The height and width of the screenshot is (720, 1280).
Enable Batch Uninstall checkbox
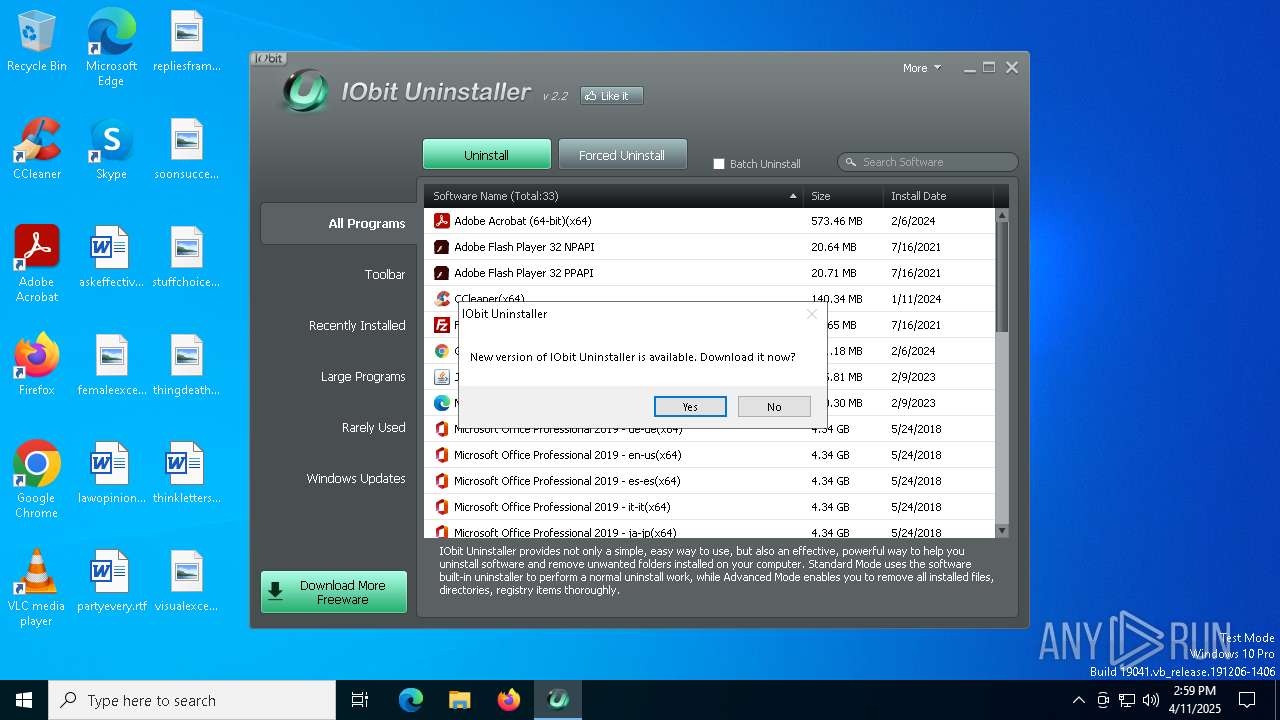click(718, 164)
